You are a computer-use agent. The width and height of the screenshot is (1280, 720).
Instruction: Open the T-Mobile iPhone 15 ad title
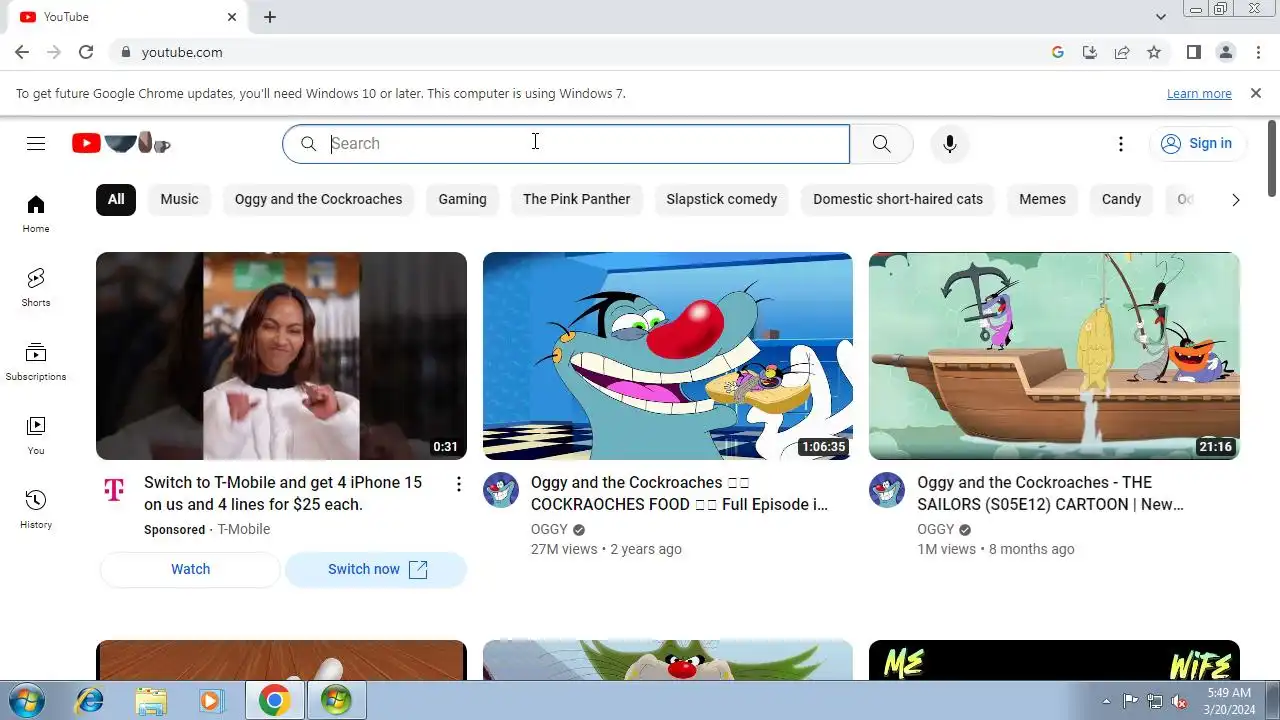(x=283, y=493)
